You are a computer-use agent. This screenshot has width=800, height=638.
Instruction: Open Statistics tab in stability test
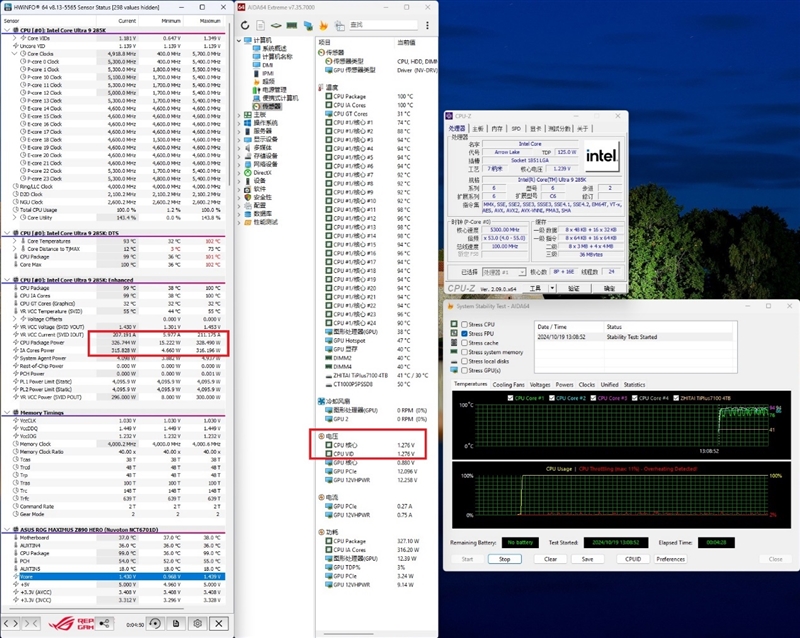(x=634, y=385)
